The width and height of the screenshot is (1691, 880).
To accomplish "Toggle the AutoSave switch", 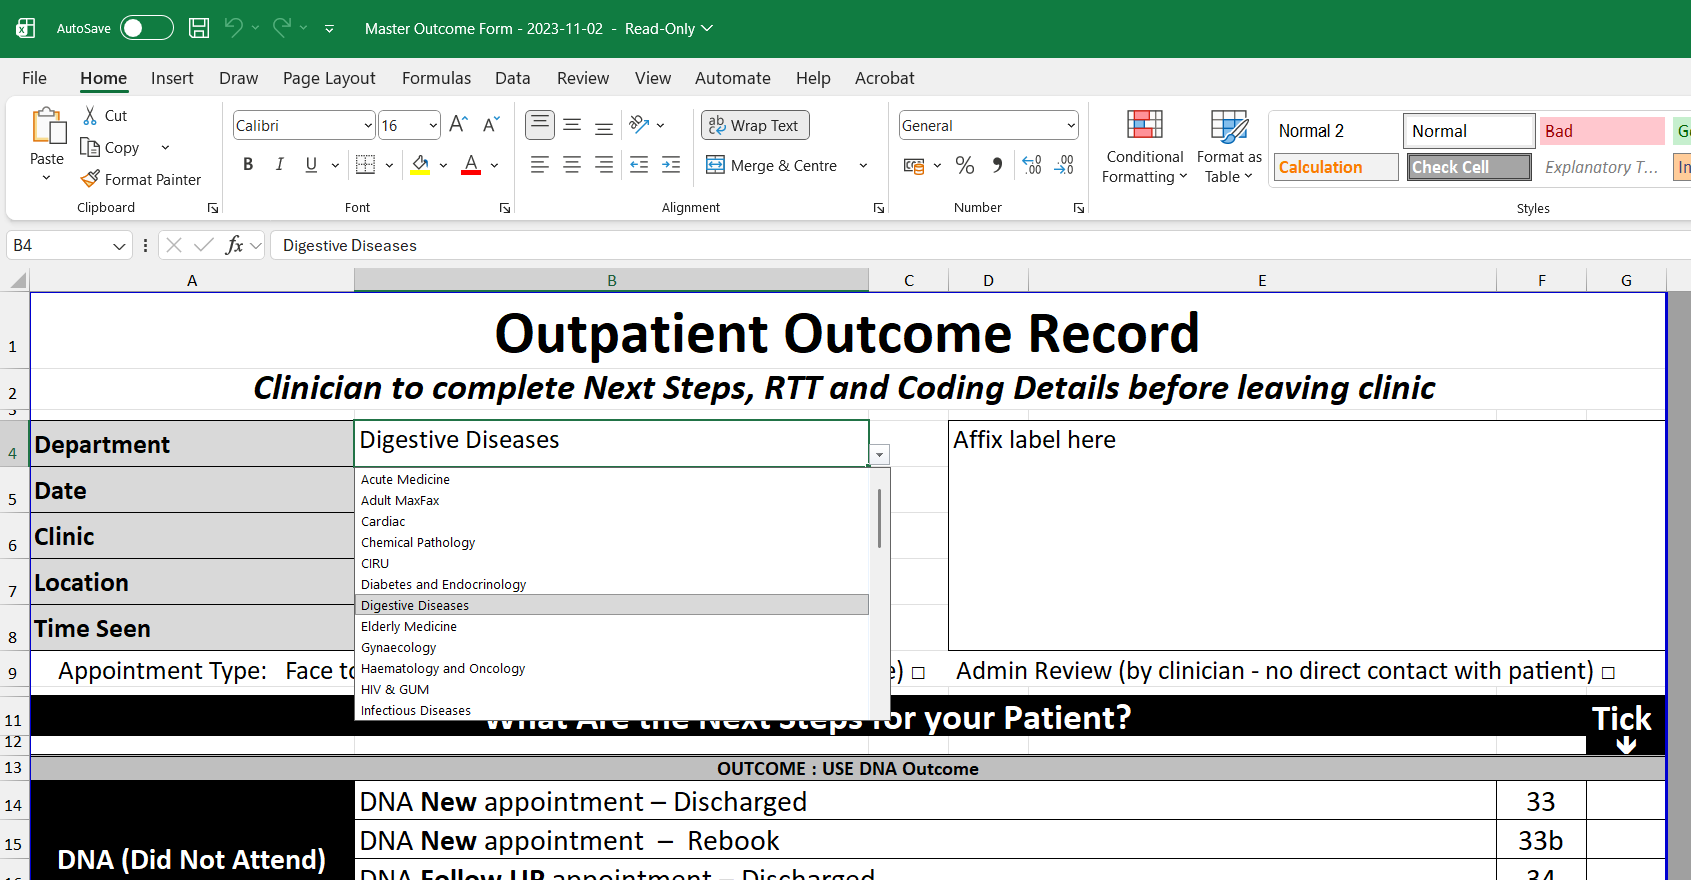I will coord(146,28).
